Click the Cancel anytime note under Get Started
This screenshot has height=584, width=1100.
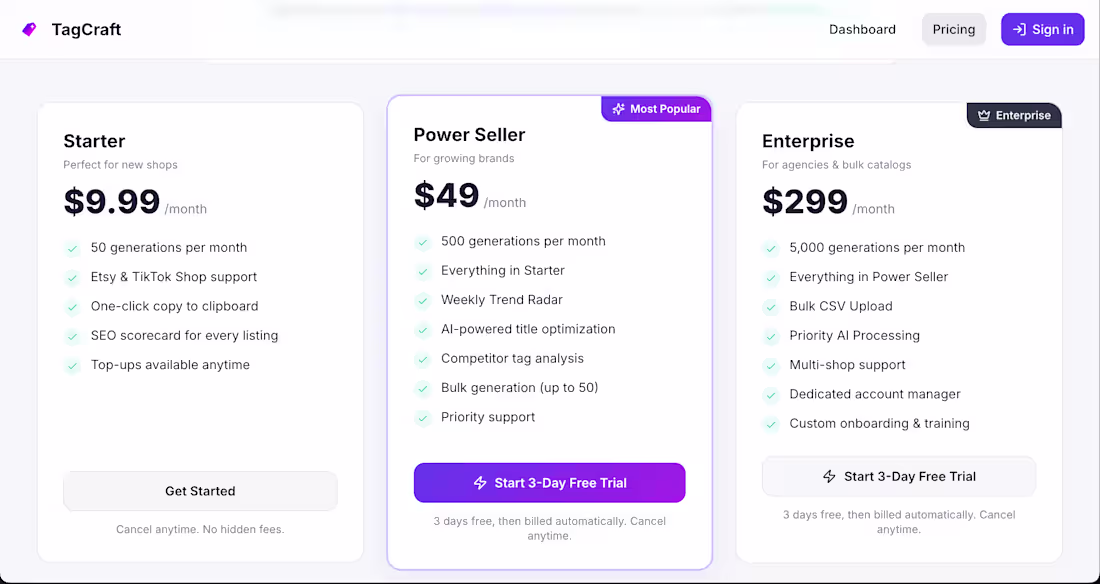pyautogui.click(x=200, y=529)
